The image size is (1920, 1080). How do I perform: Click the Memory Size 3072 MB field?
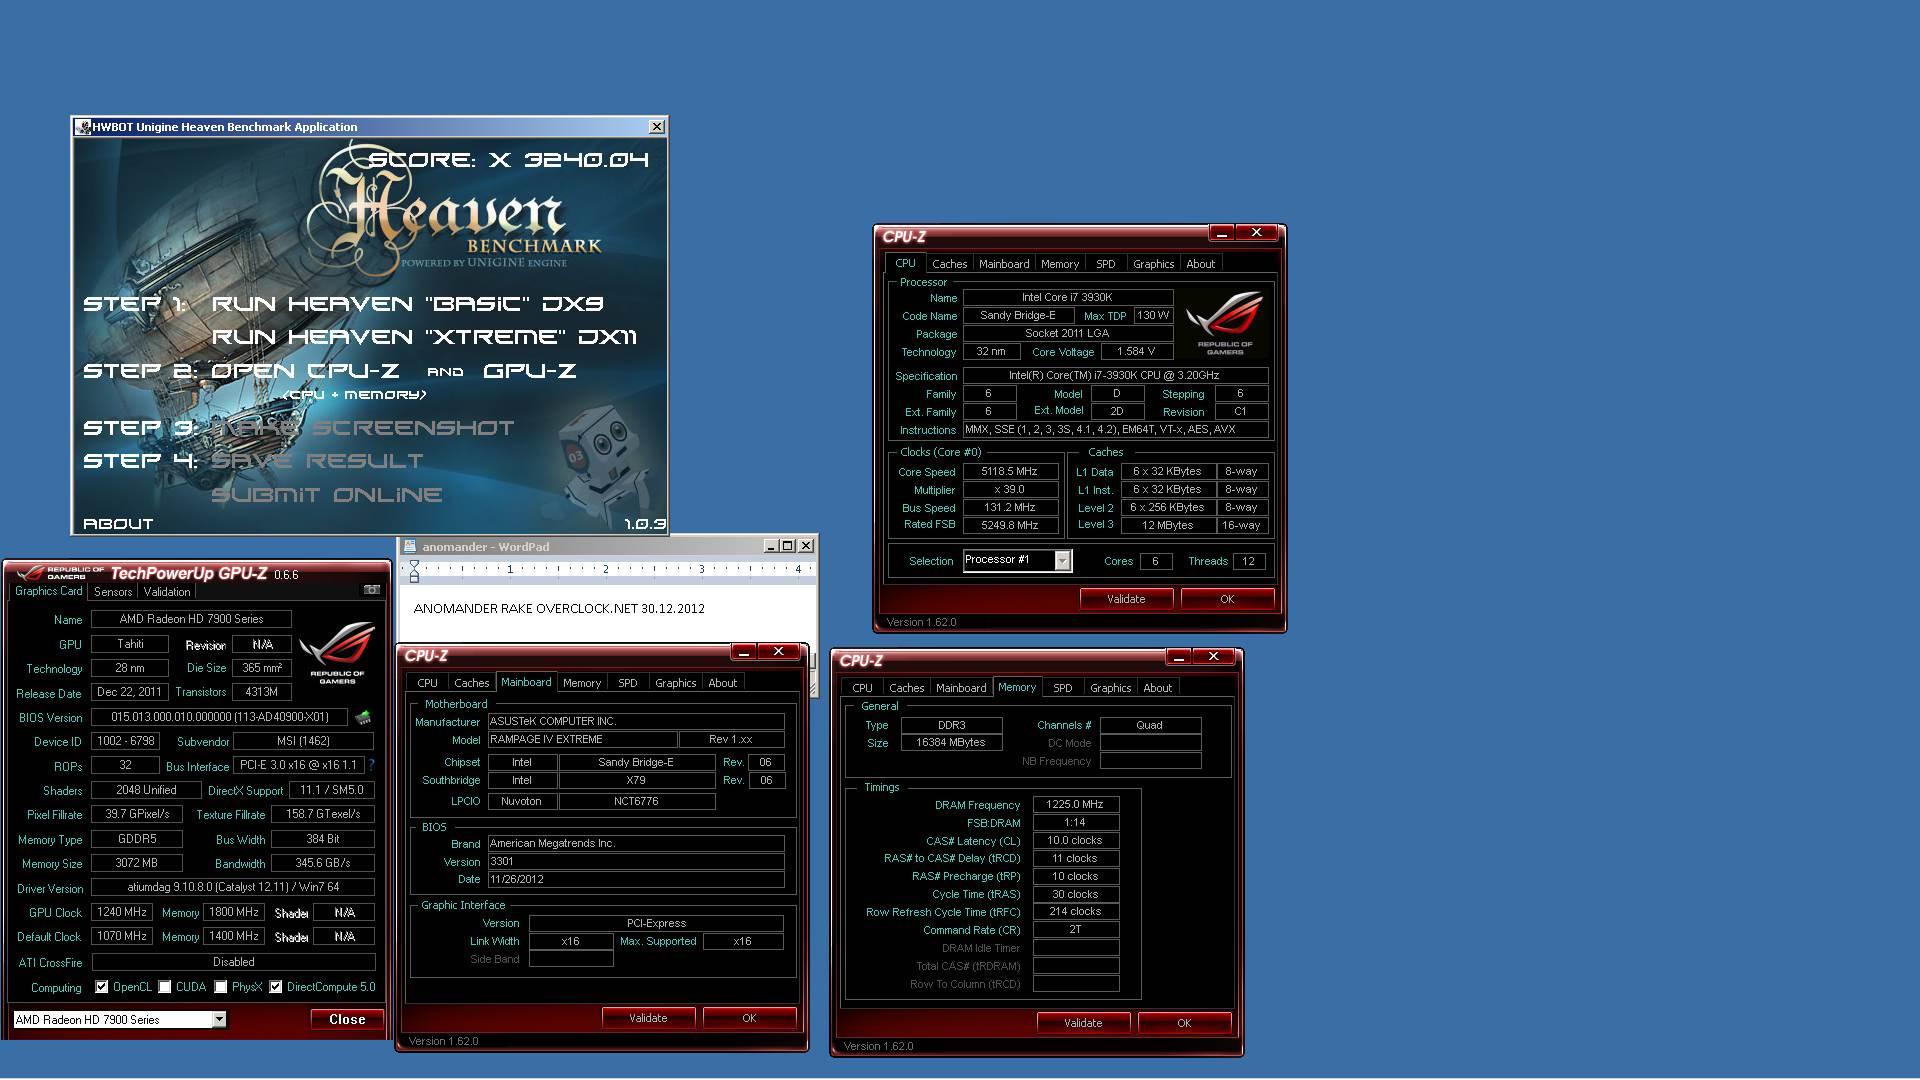(x=137, y=863)
